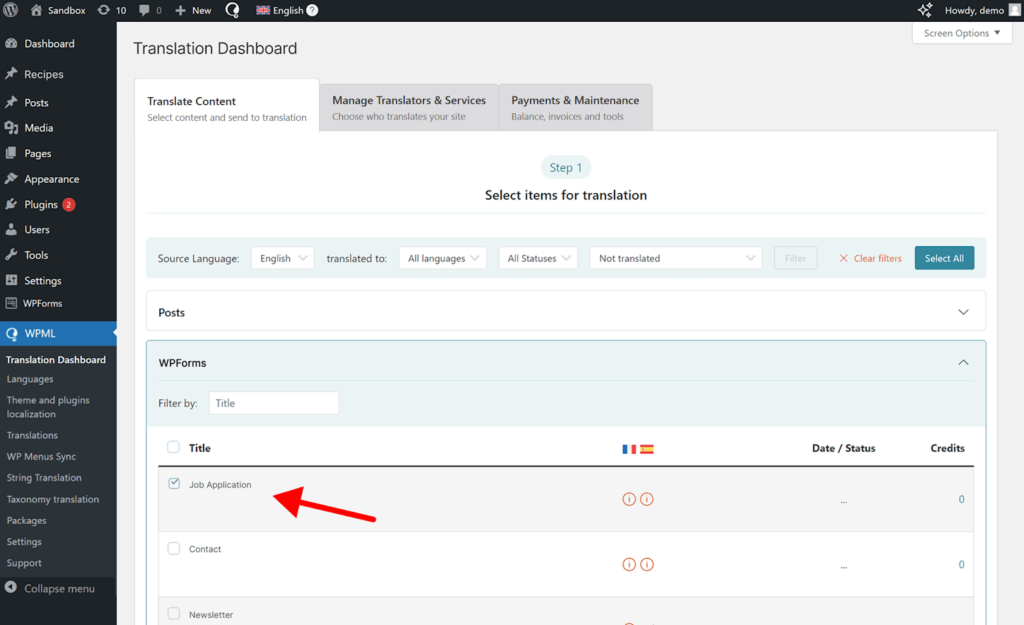This screenshot has width=1024, height=625.
Task: Open the All Statuses dropdown
Action: [538, 257]
